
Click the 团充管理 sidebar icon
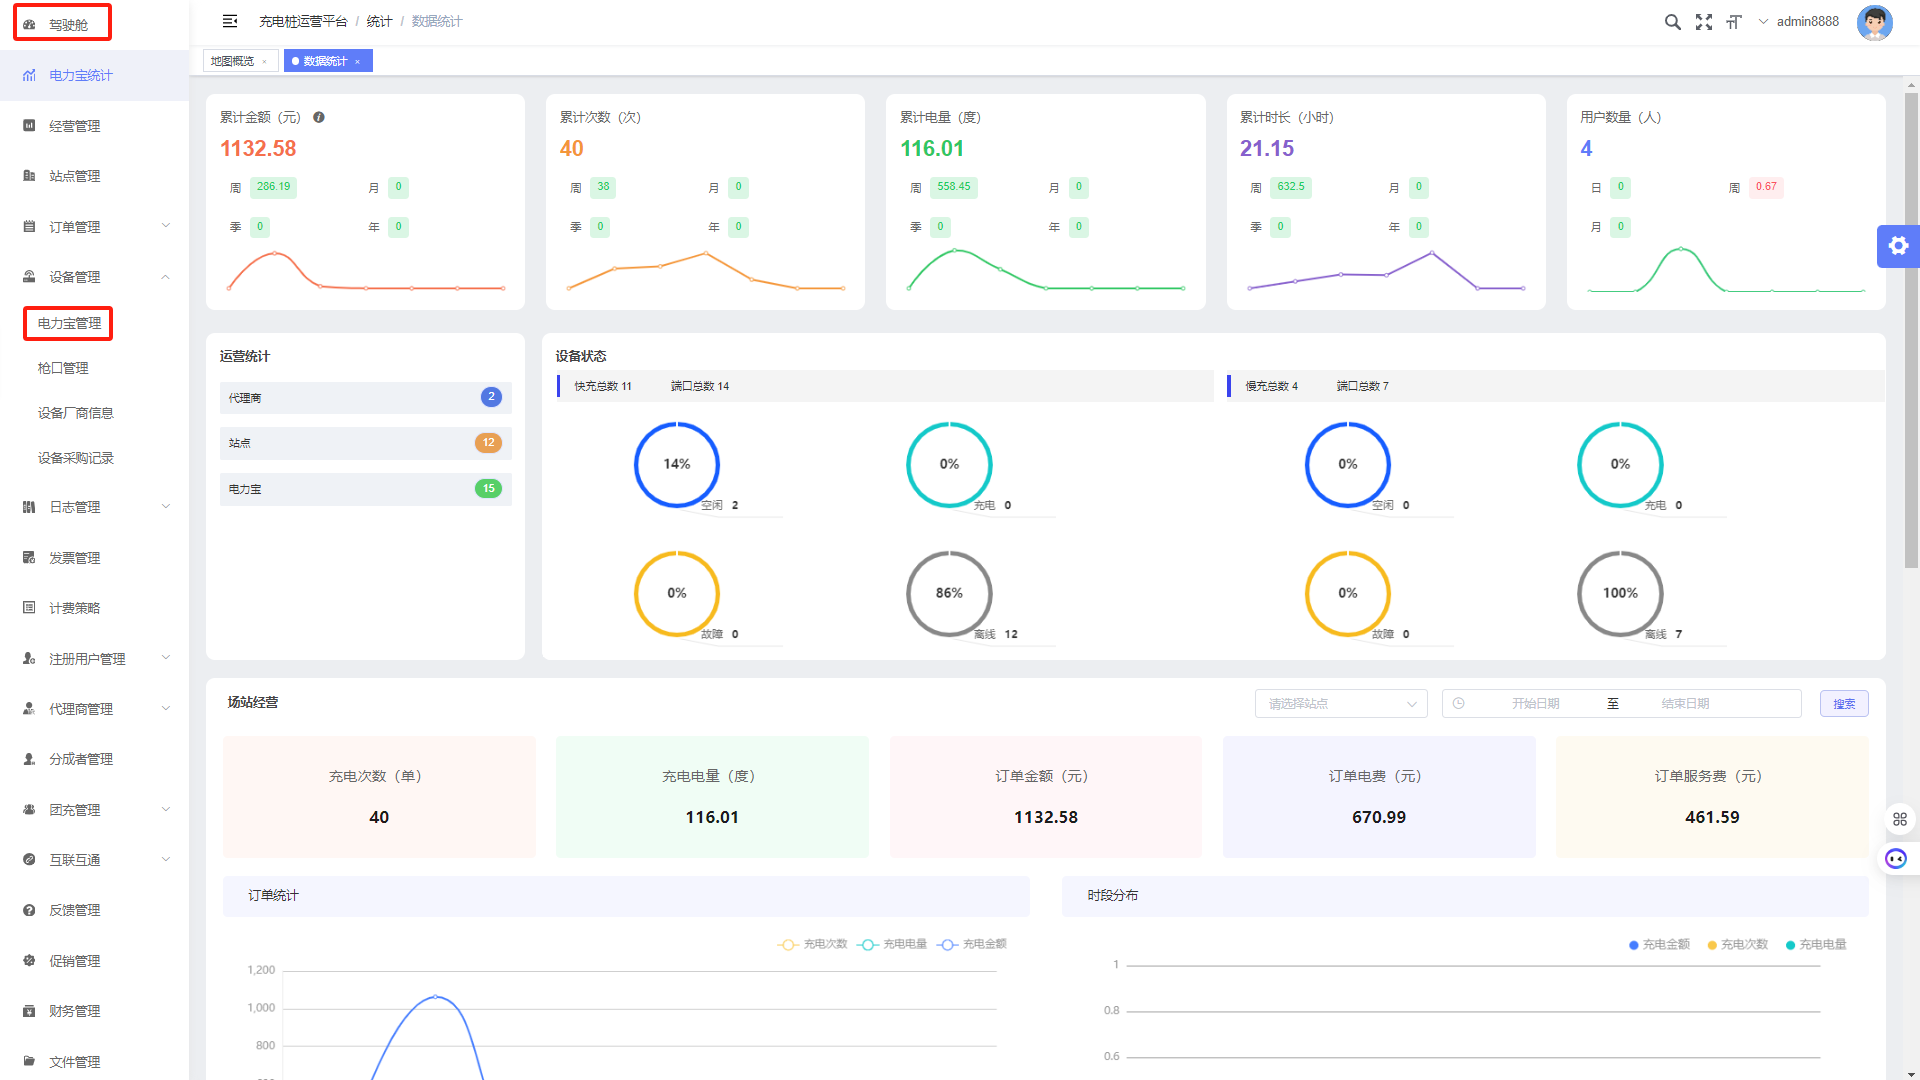[x=29, y=810]
